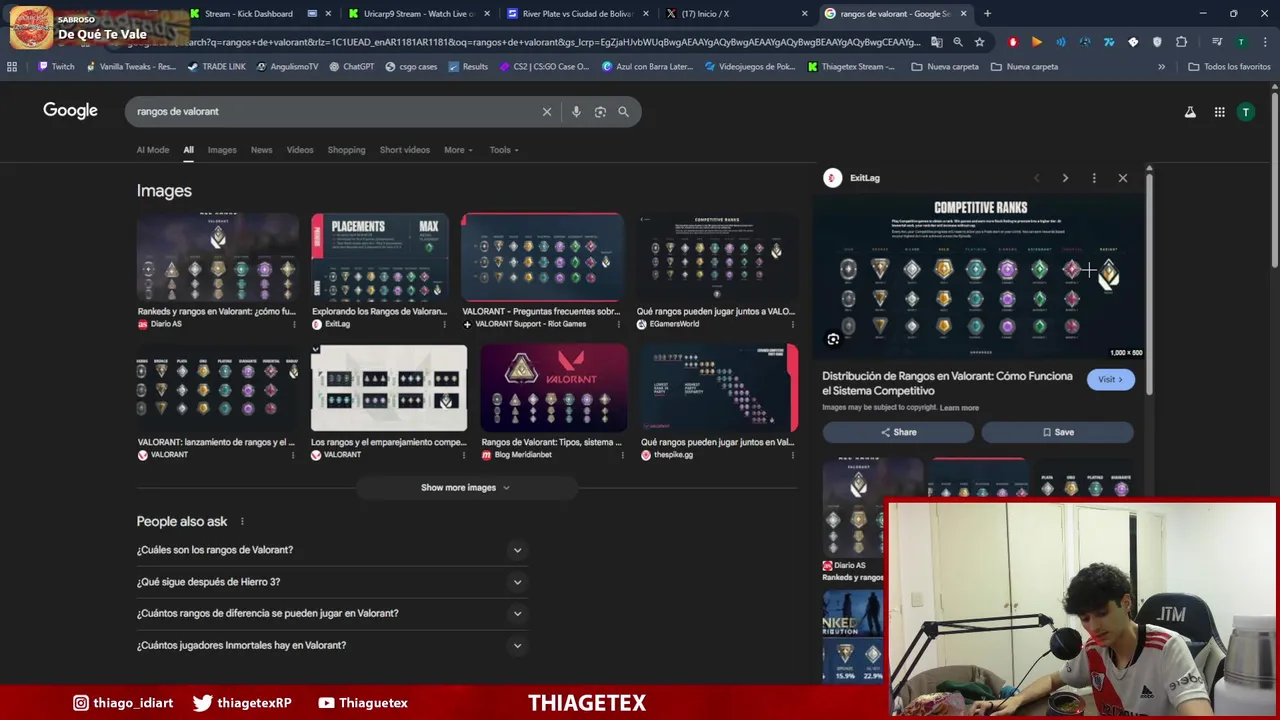Show hidden bookmarks overflow chevron
The image size is (1280, 720).
click(x=1161, y=67)
